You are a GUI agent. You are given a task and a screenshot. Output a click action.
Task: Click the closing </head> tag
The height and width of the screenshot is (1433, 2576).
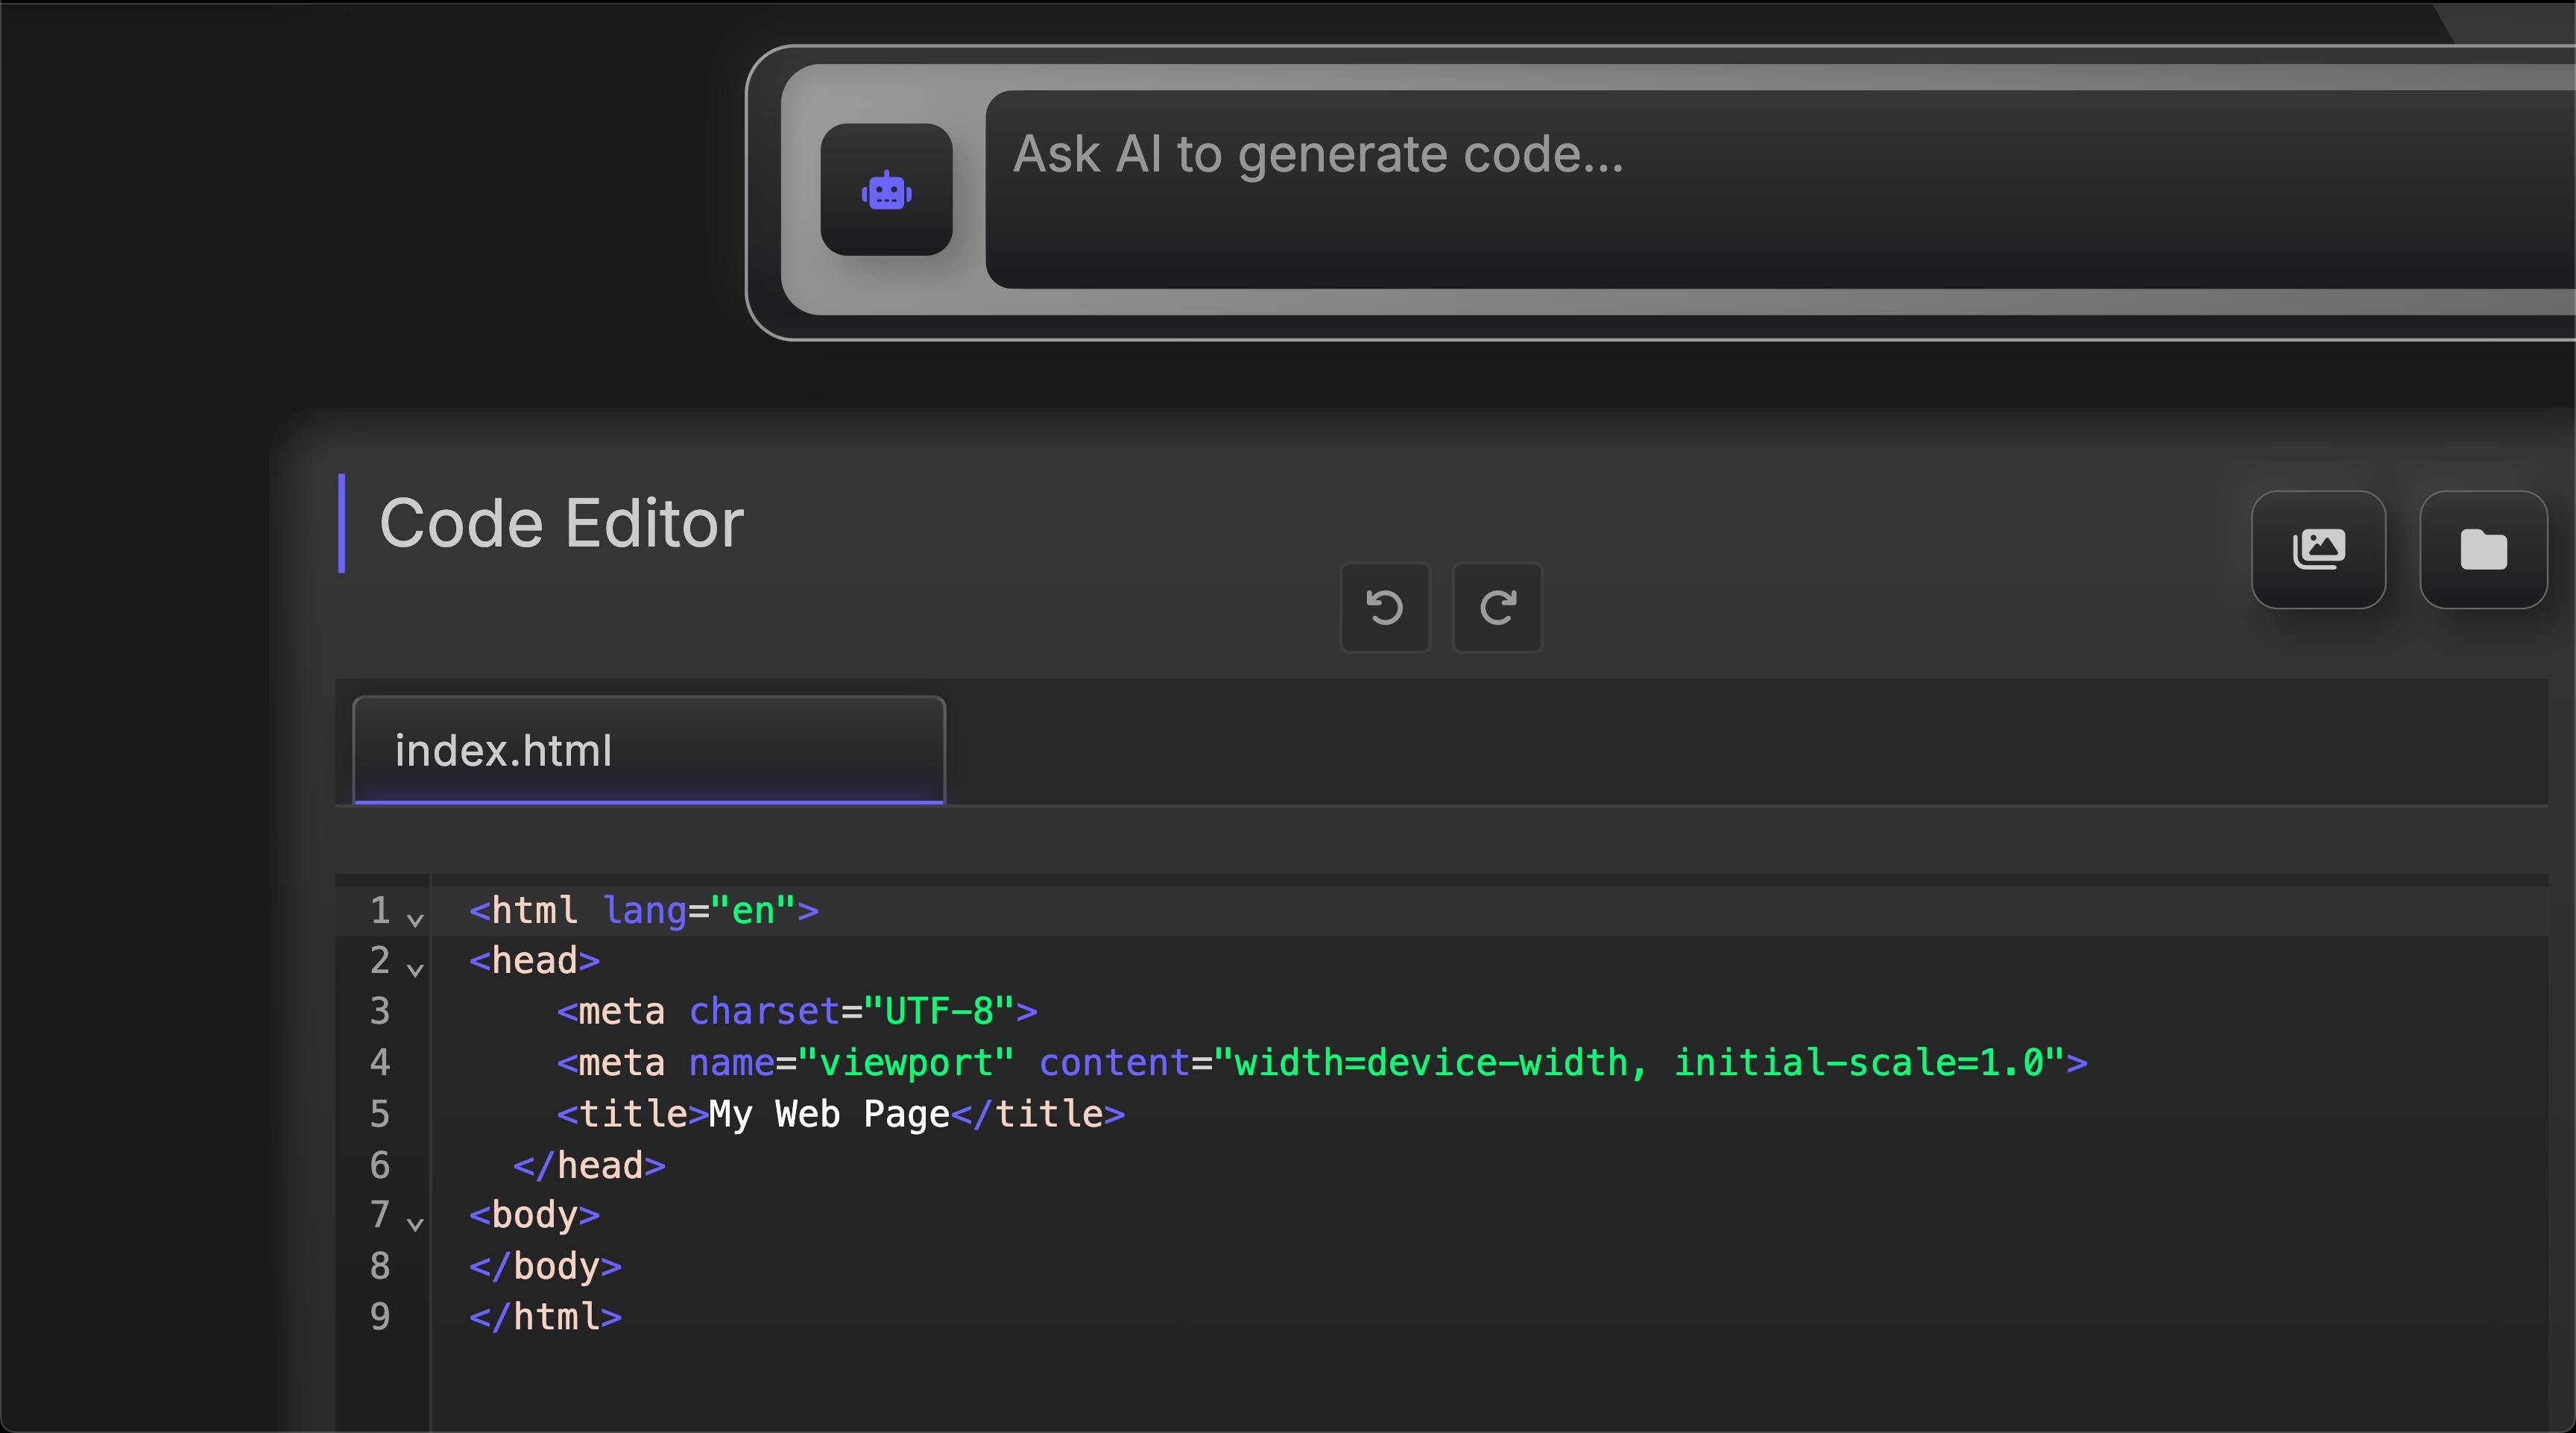click(x=589, y=1165)
